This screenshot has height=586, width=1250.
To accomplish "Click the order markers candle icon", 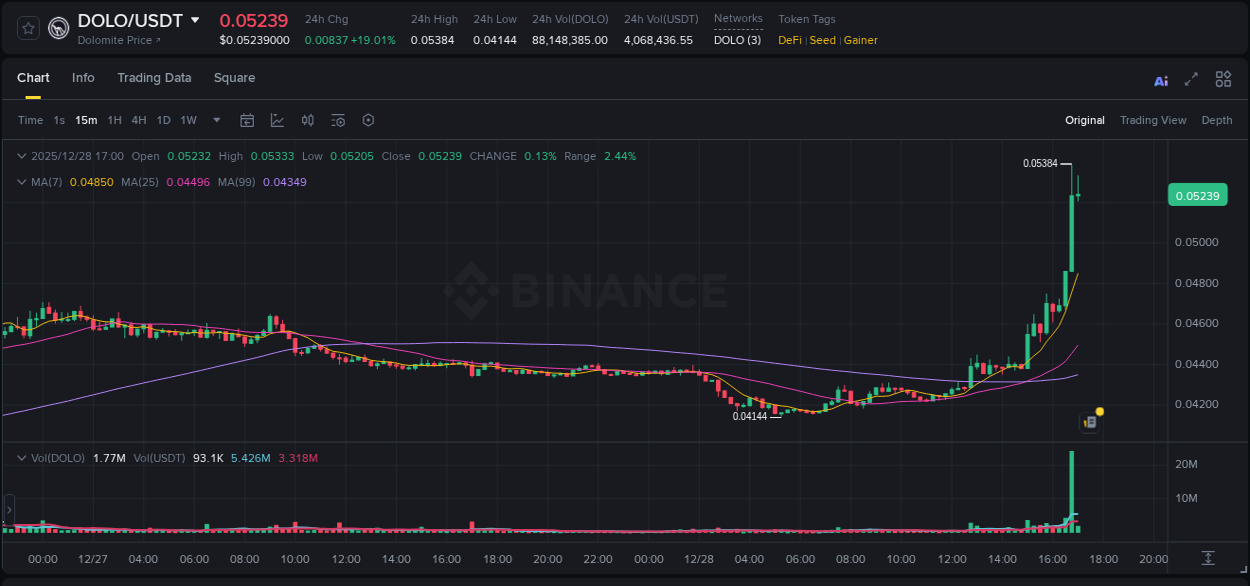I will 307,120.
